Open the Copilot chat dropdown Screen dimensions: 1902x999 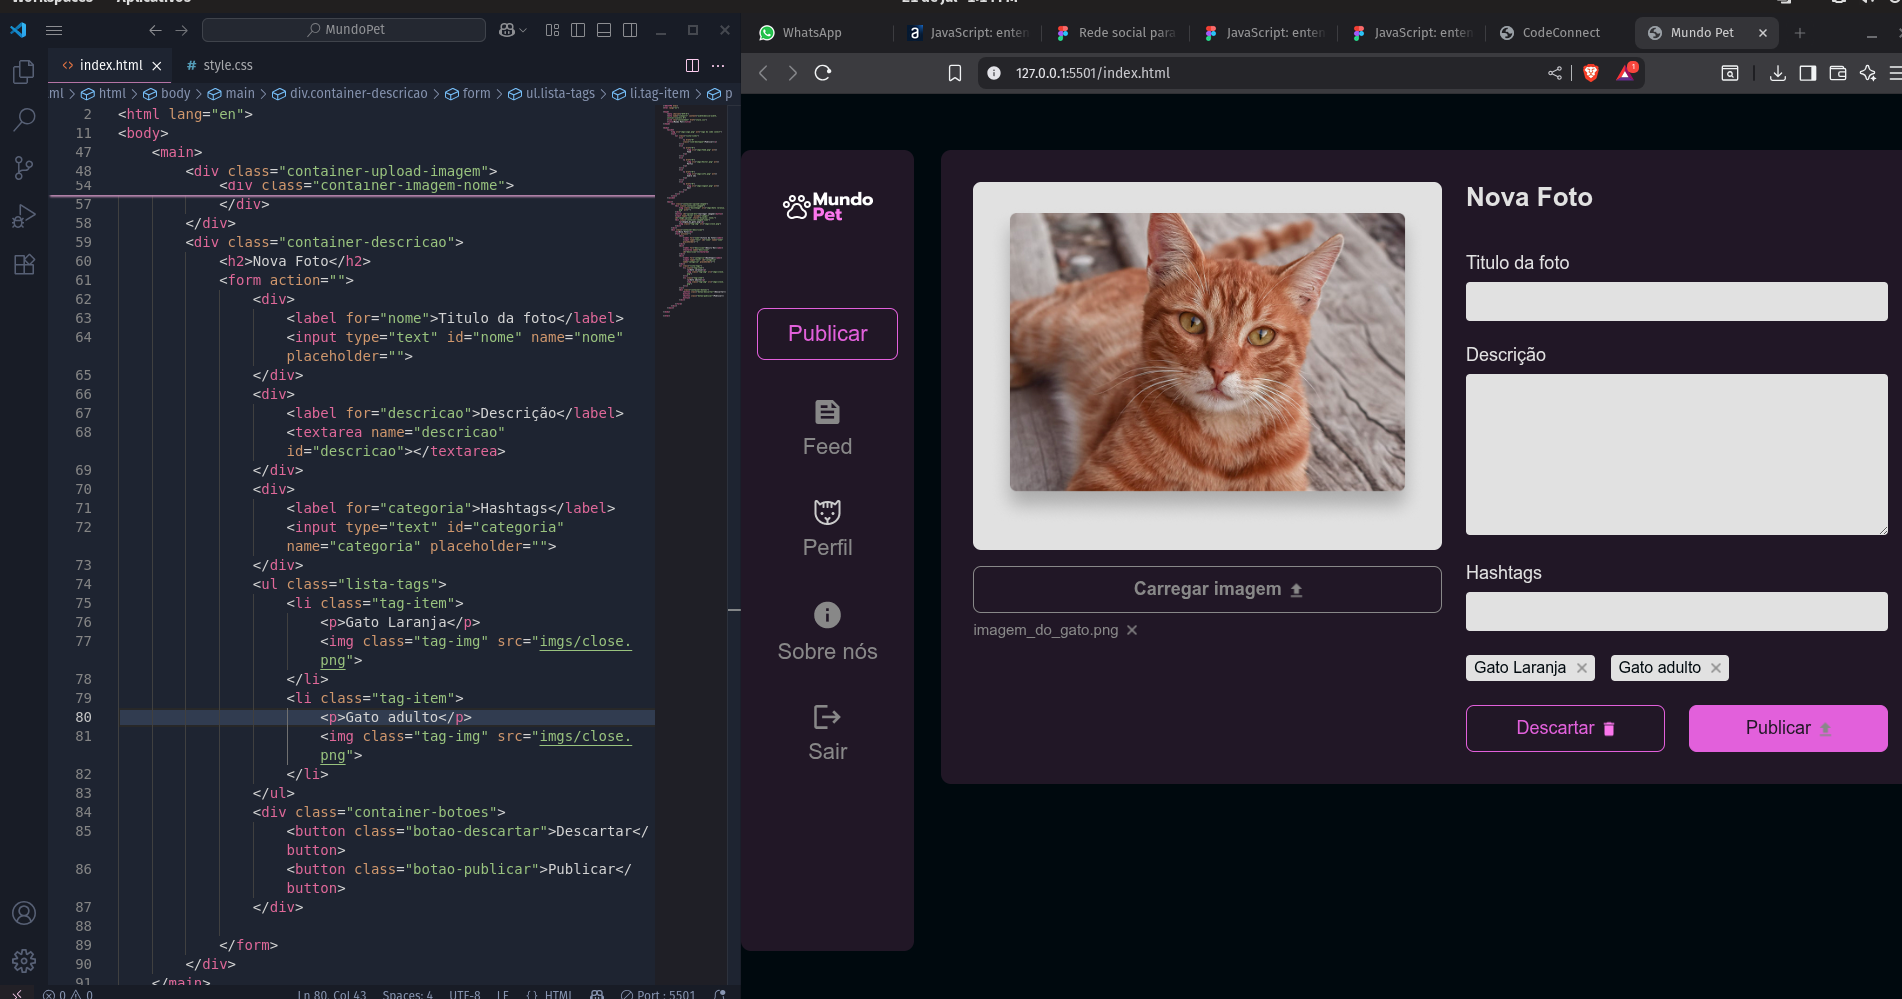(x=512, y=30)
